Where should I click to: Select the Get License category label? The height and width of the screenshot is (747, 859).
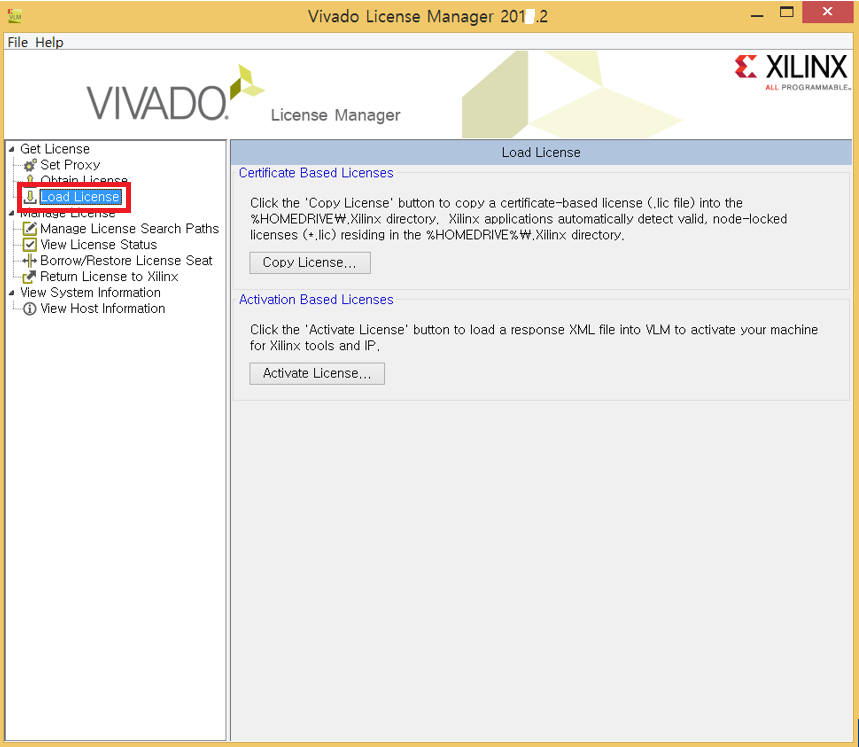(x=55, y=149)
